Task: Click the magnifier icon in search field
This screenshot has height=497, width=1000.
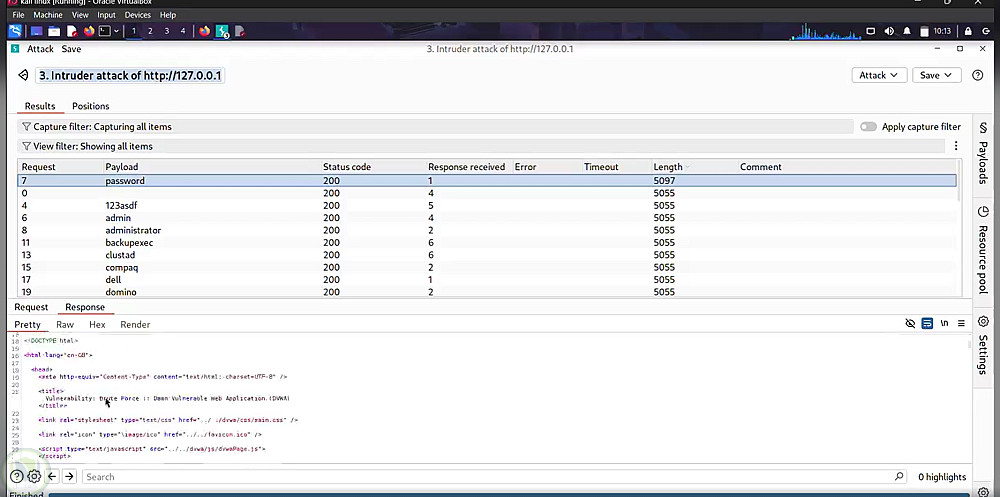Action: click(x=899, y=477)
